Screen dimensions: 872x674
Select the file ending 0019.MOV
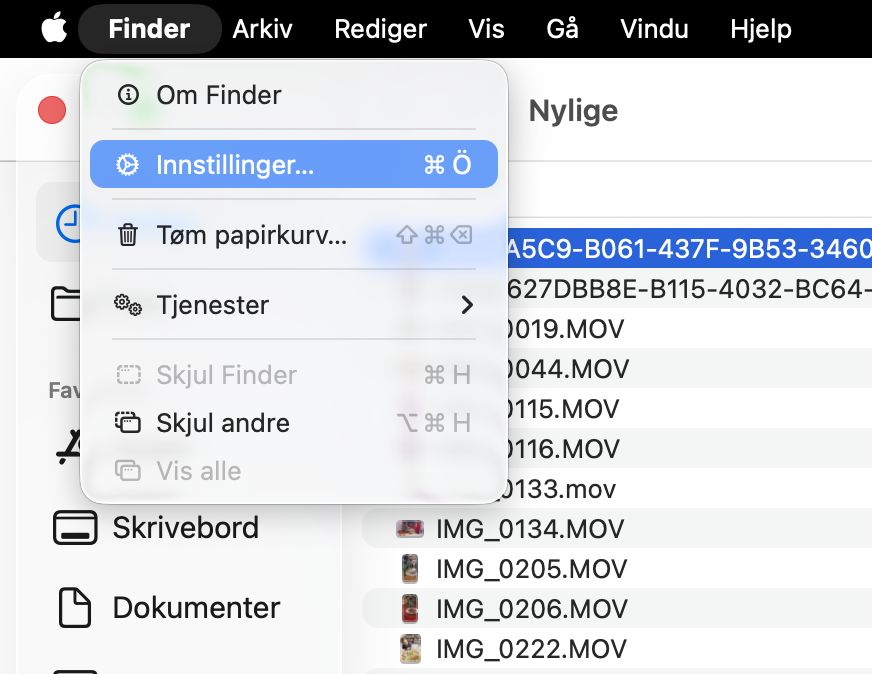(688, 329)
